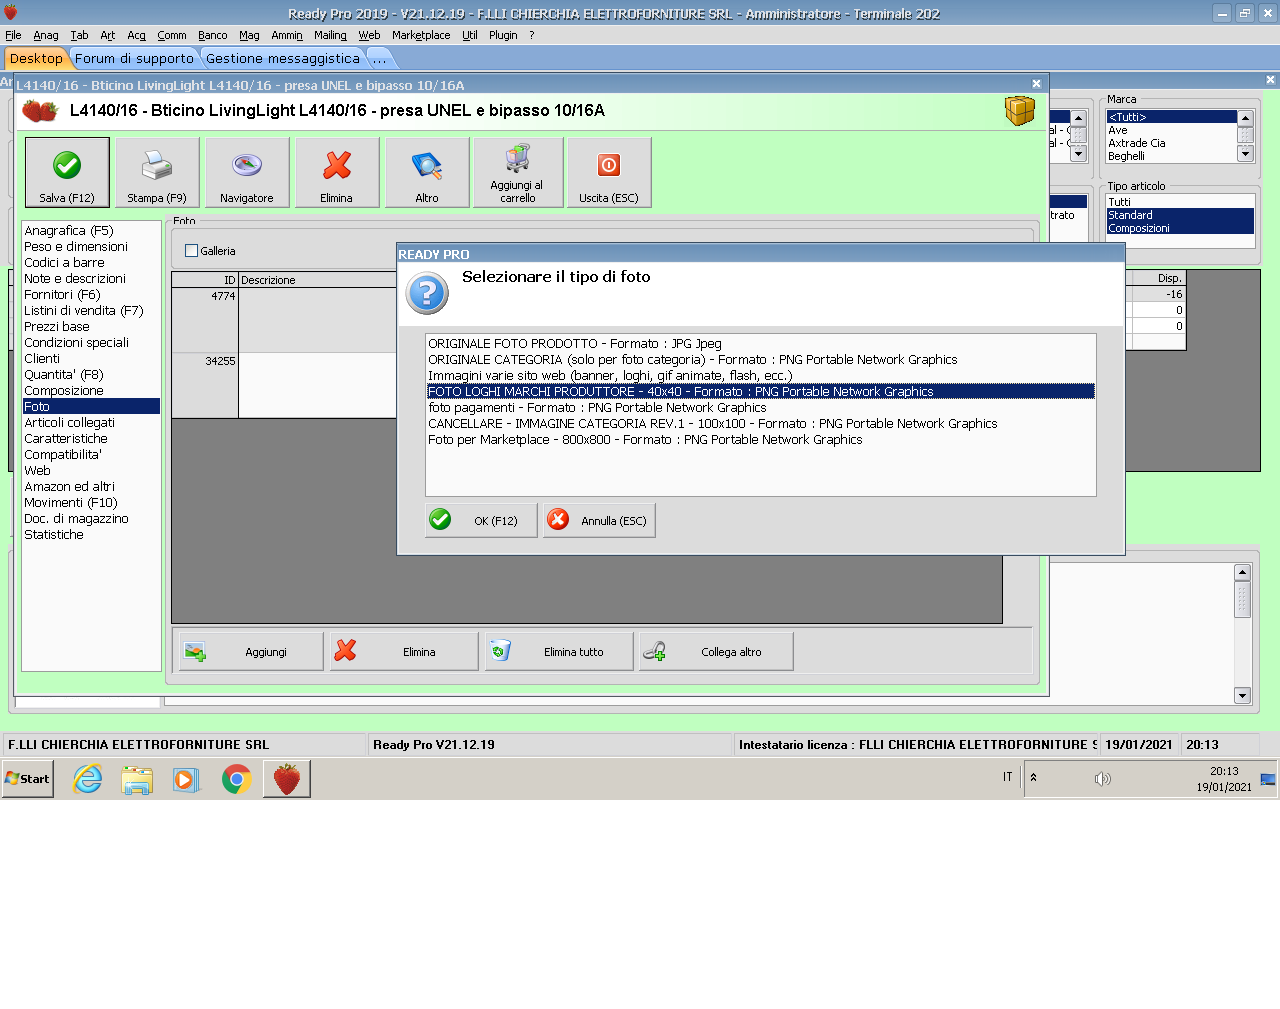Open Fornitori (F6) section
This screenshot has height=1009, width=1280.
pyautogui.click(x=91, y=294)
